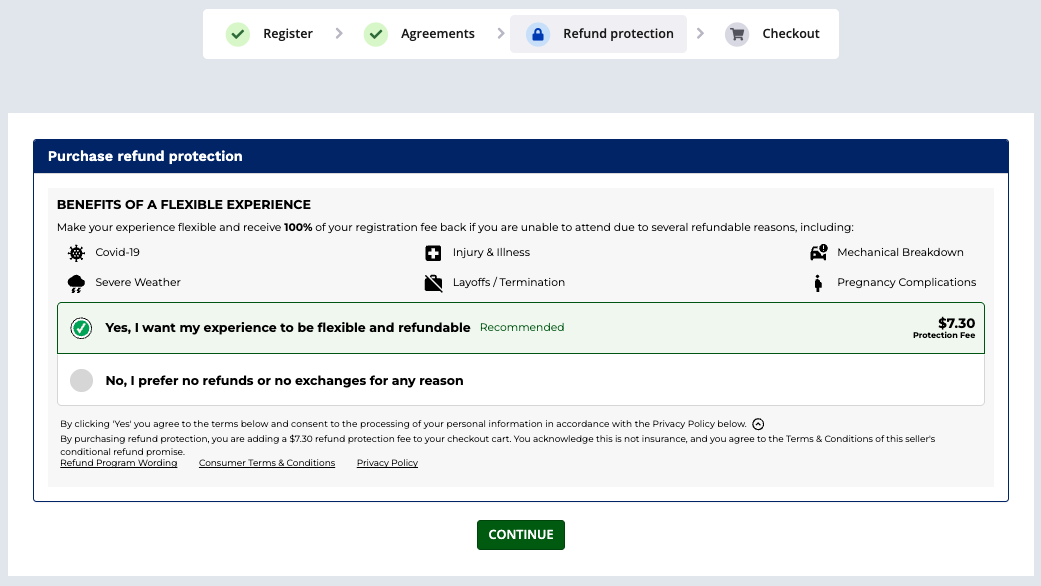
Task: Click the Pregnancy Complications icon
Action: pyautogui.click(x=818, y=283)
